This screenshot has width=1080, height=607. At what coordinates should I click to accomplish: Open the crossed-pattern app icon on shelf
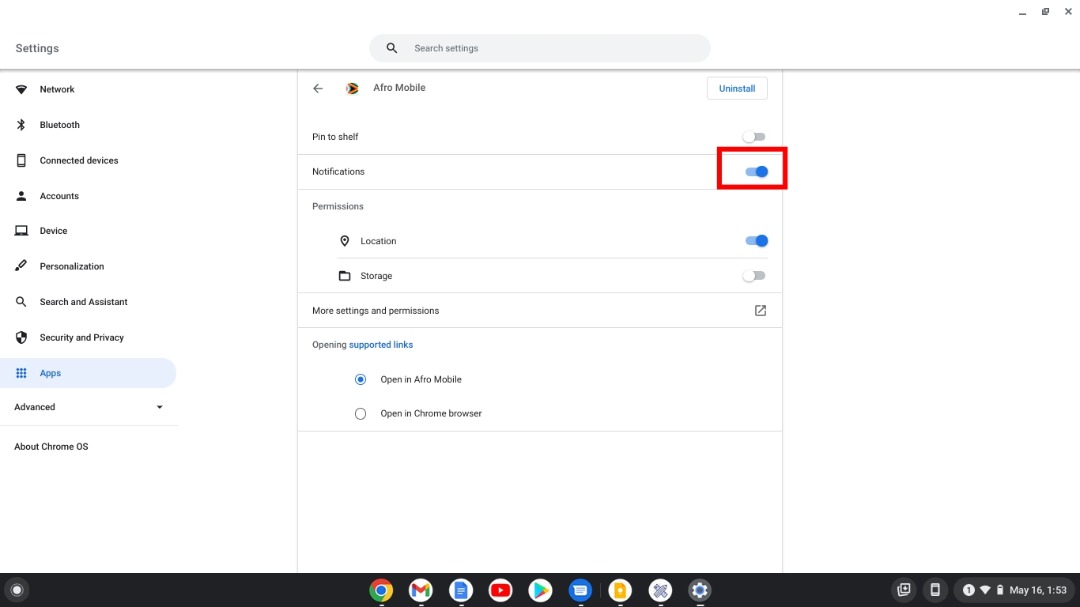[660, 590]
